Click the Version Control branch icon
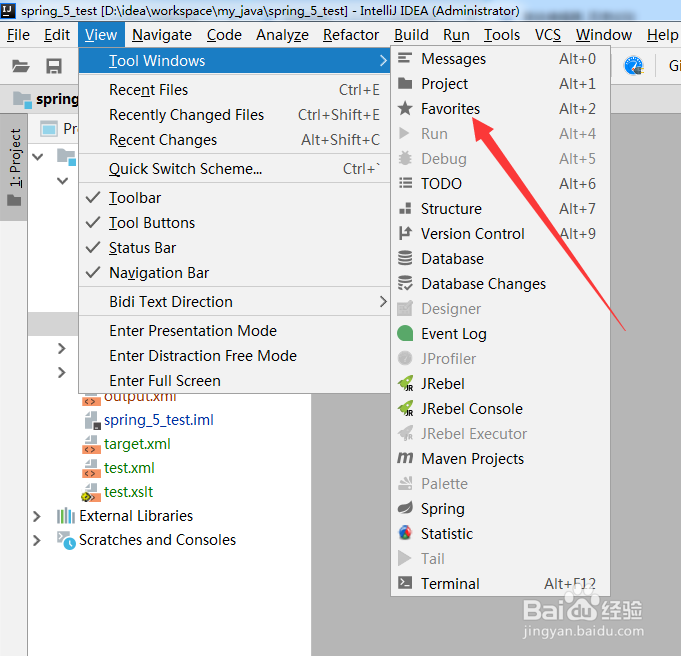Image resolution: width=681 pixels, height=656 pixels. click(405, 233)
